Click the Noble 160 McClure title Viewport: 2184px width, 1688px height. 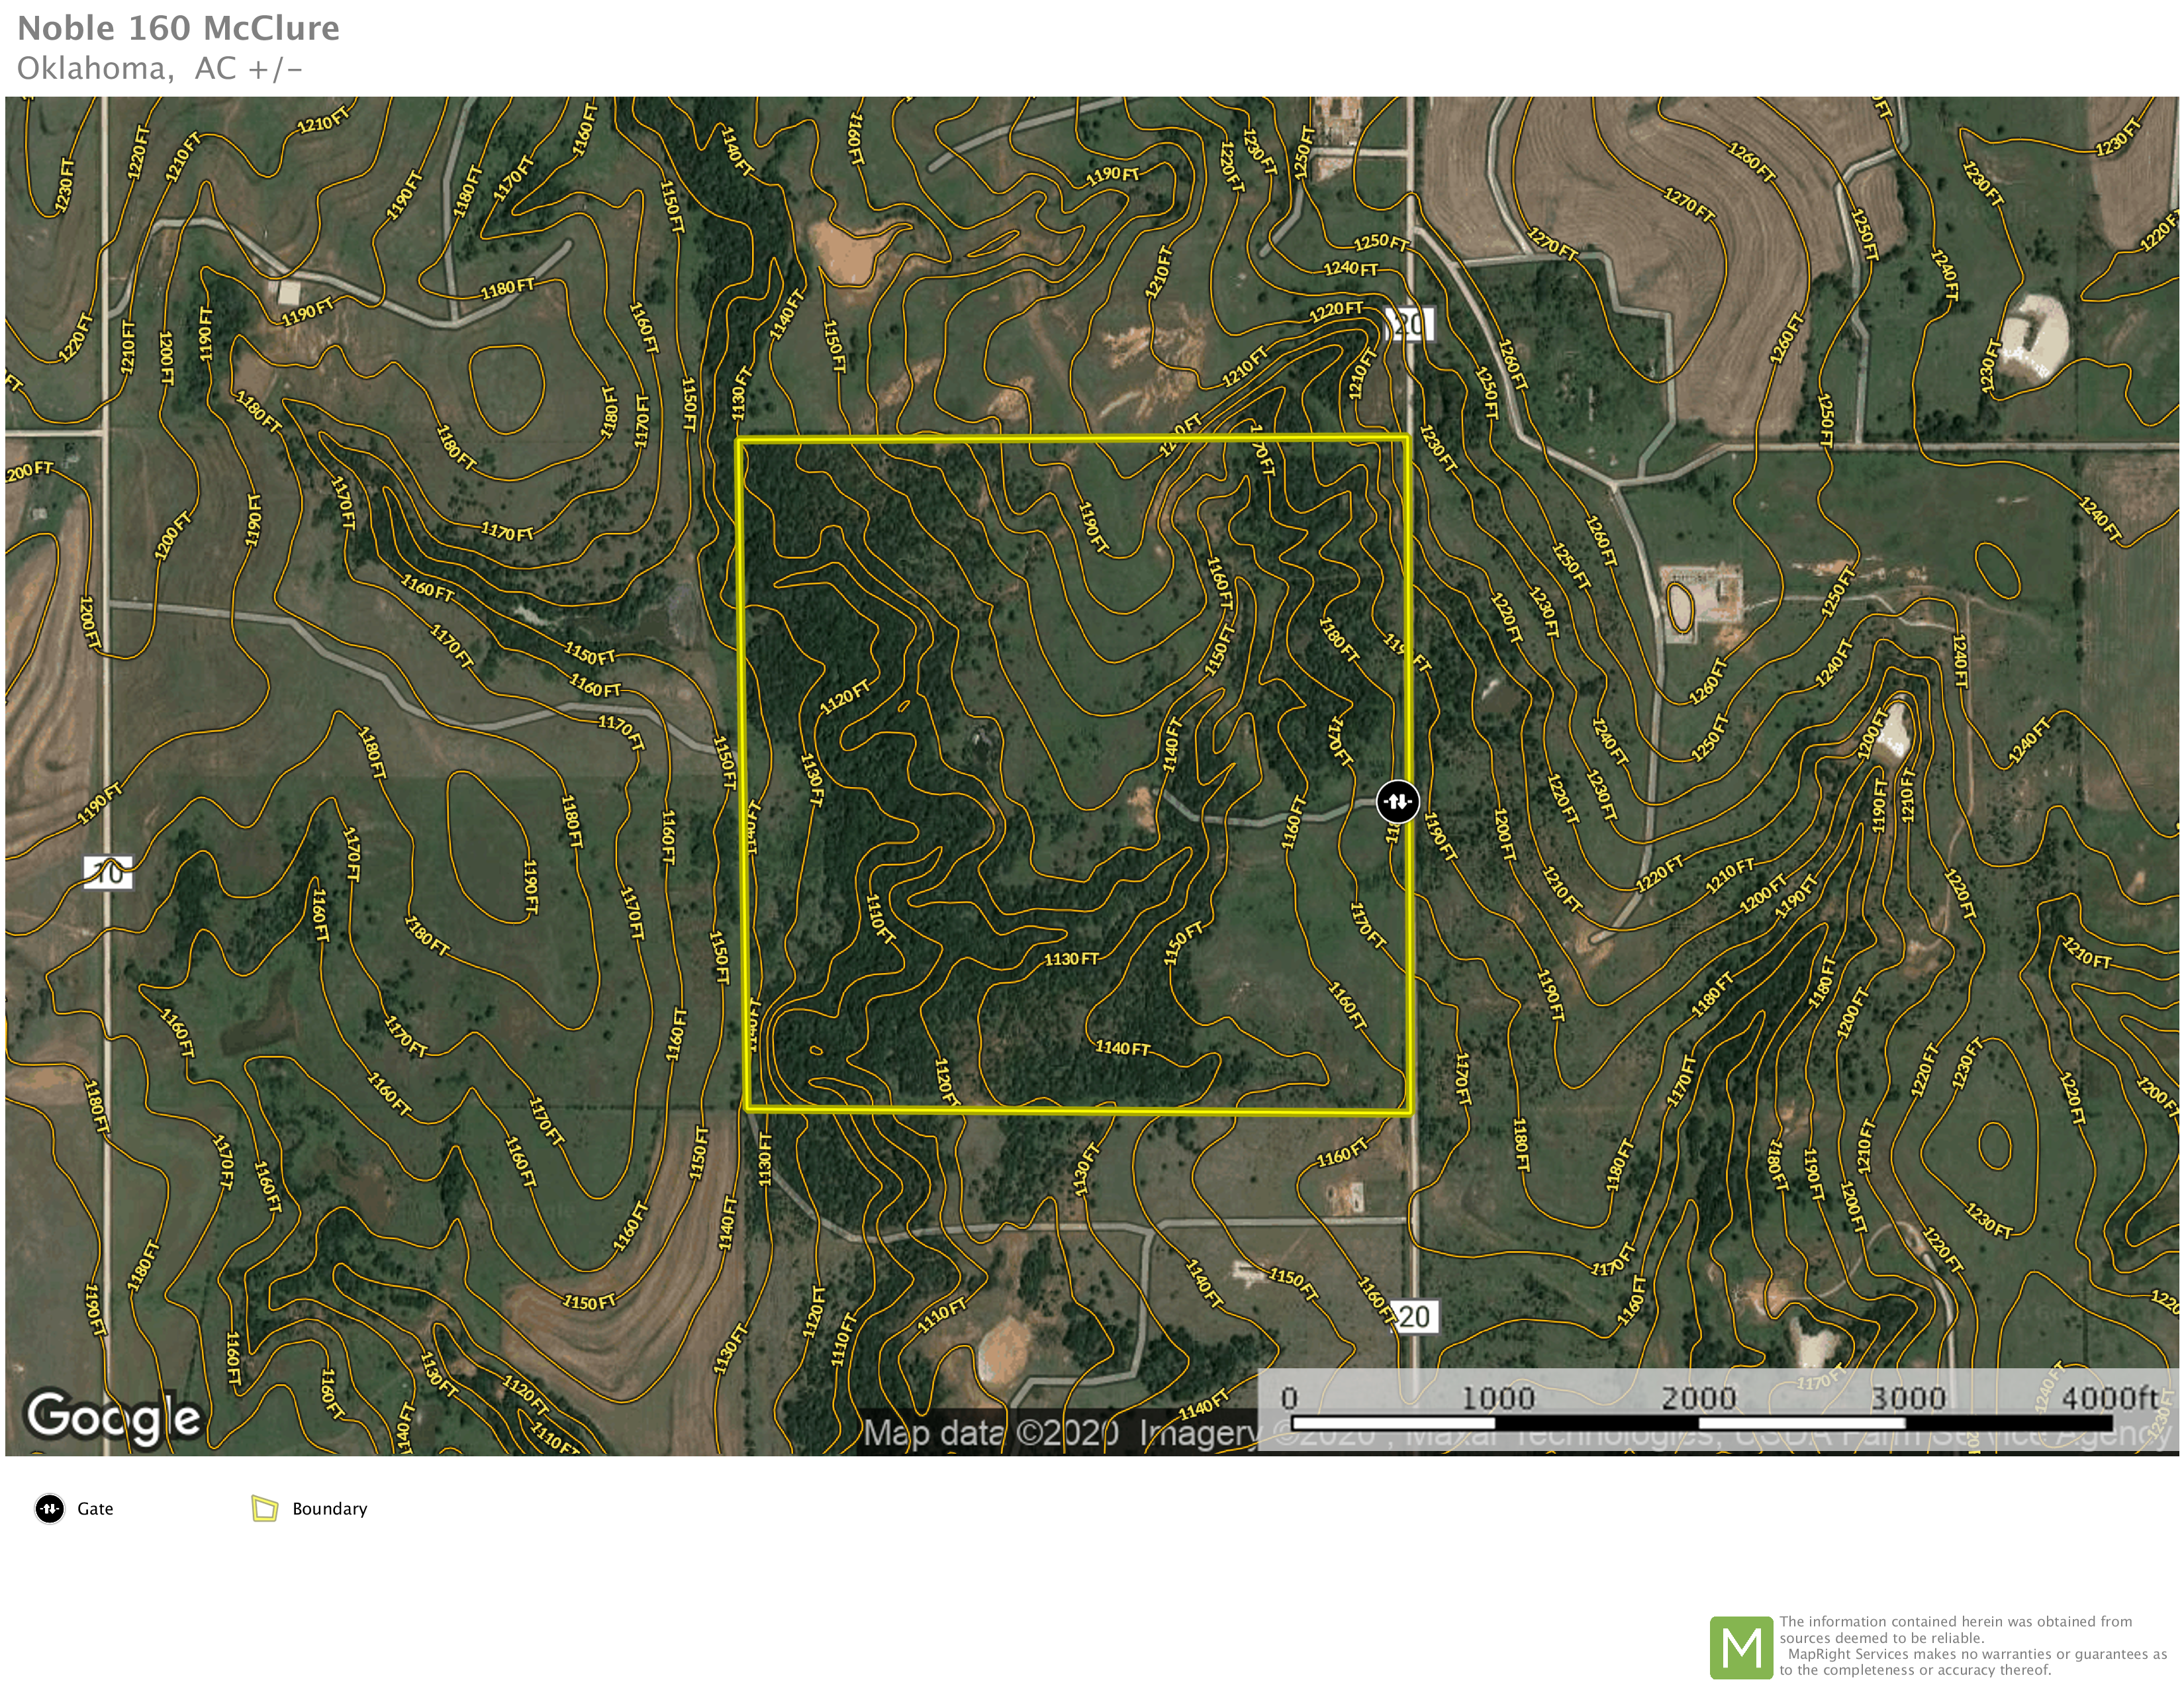pyautogui.click(x=178, y=28)
